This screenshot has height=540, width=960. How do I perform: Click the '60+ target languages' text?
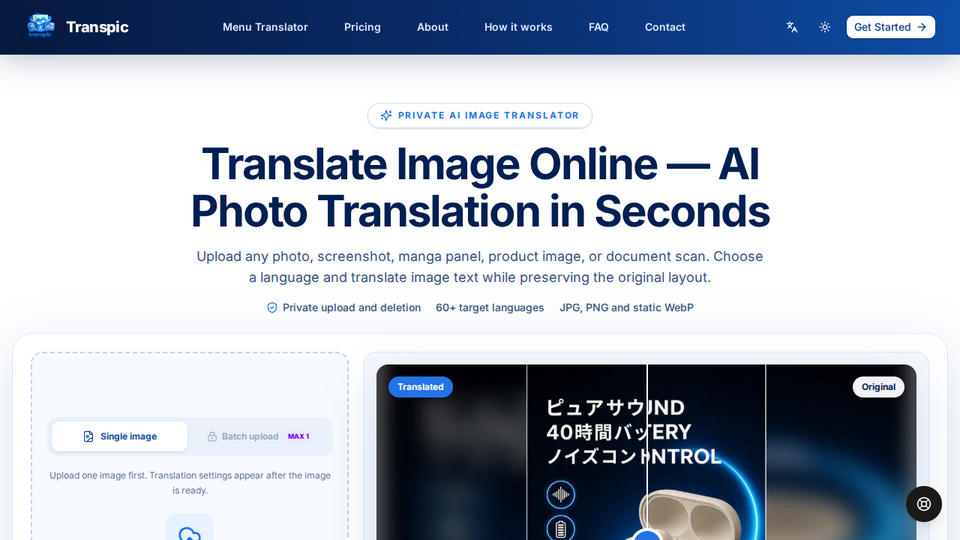tap(490, 307)
